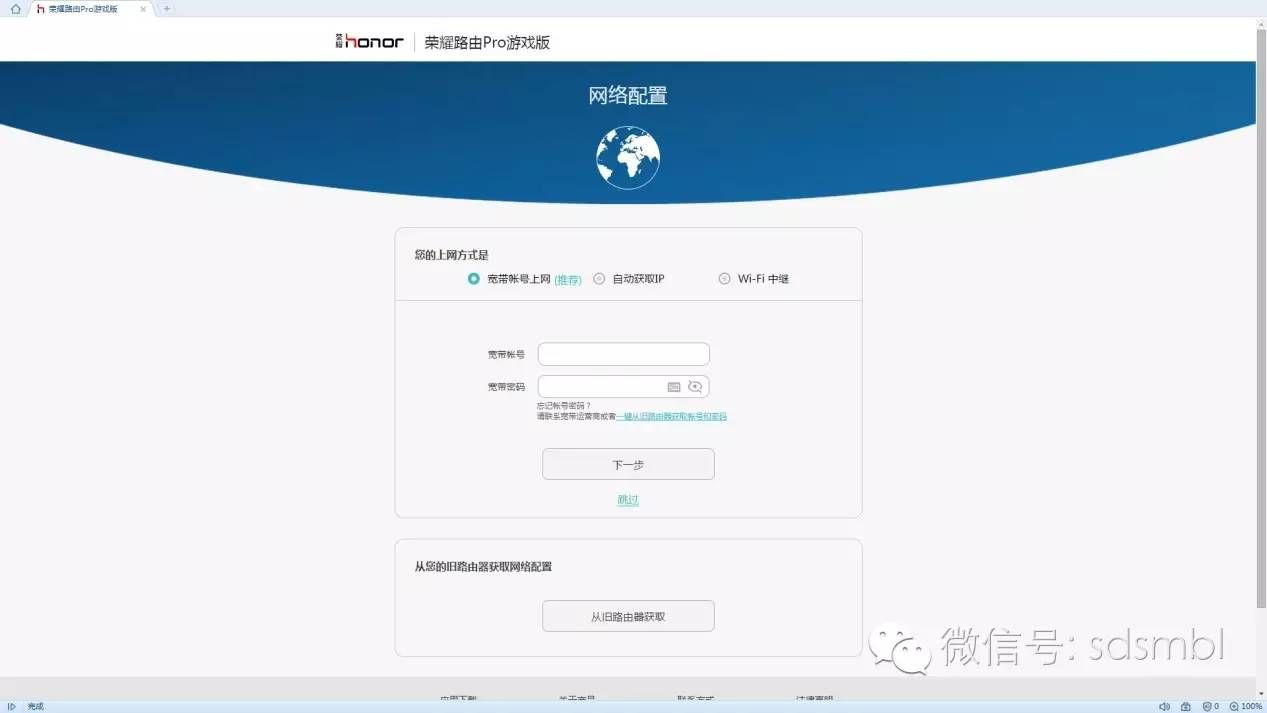Click the 忘记帐号密码？ text
The width and height of the screenshot is (1267, 713).
[x=564, y=406]
